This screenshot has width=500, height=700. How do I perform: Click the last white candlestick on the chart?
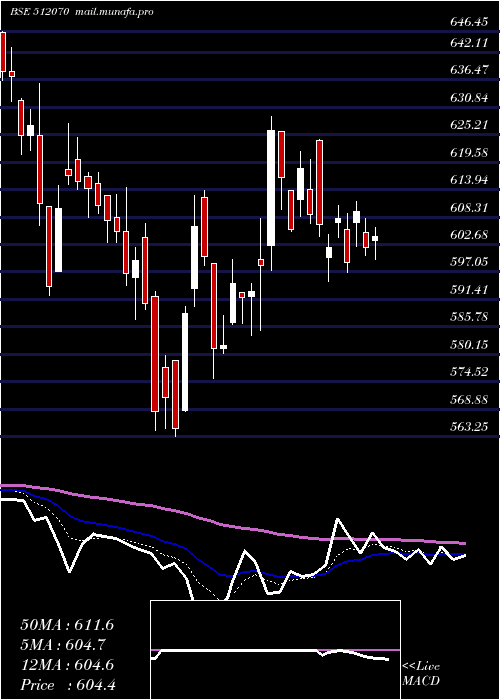point(375,238)
